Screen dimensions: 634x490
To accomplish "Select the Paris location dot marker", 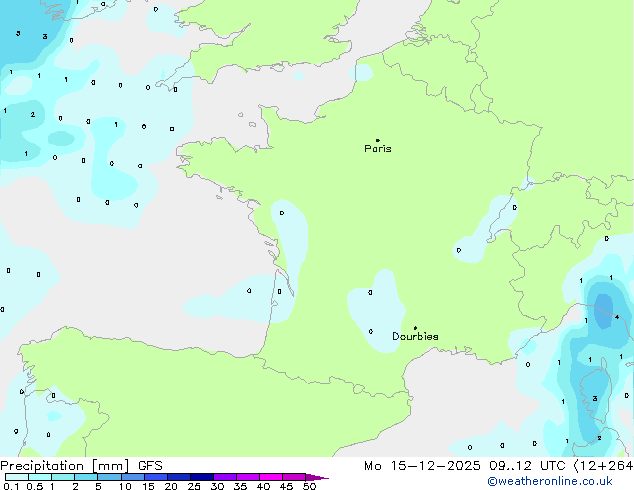I will pos(378,140).
